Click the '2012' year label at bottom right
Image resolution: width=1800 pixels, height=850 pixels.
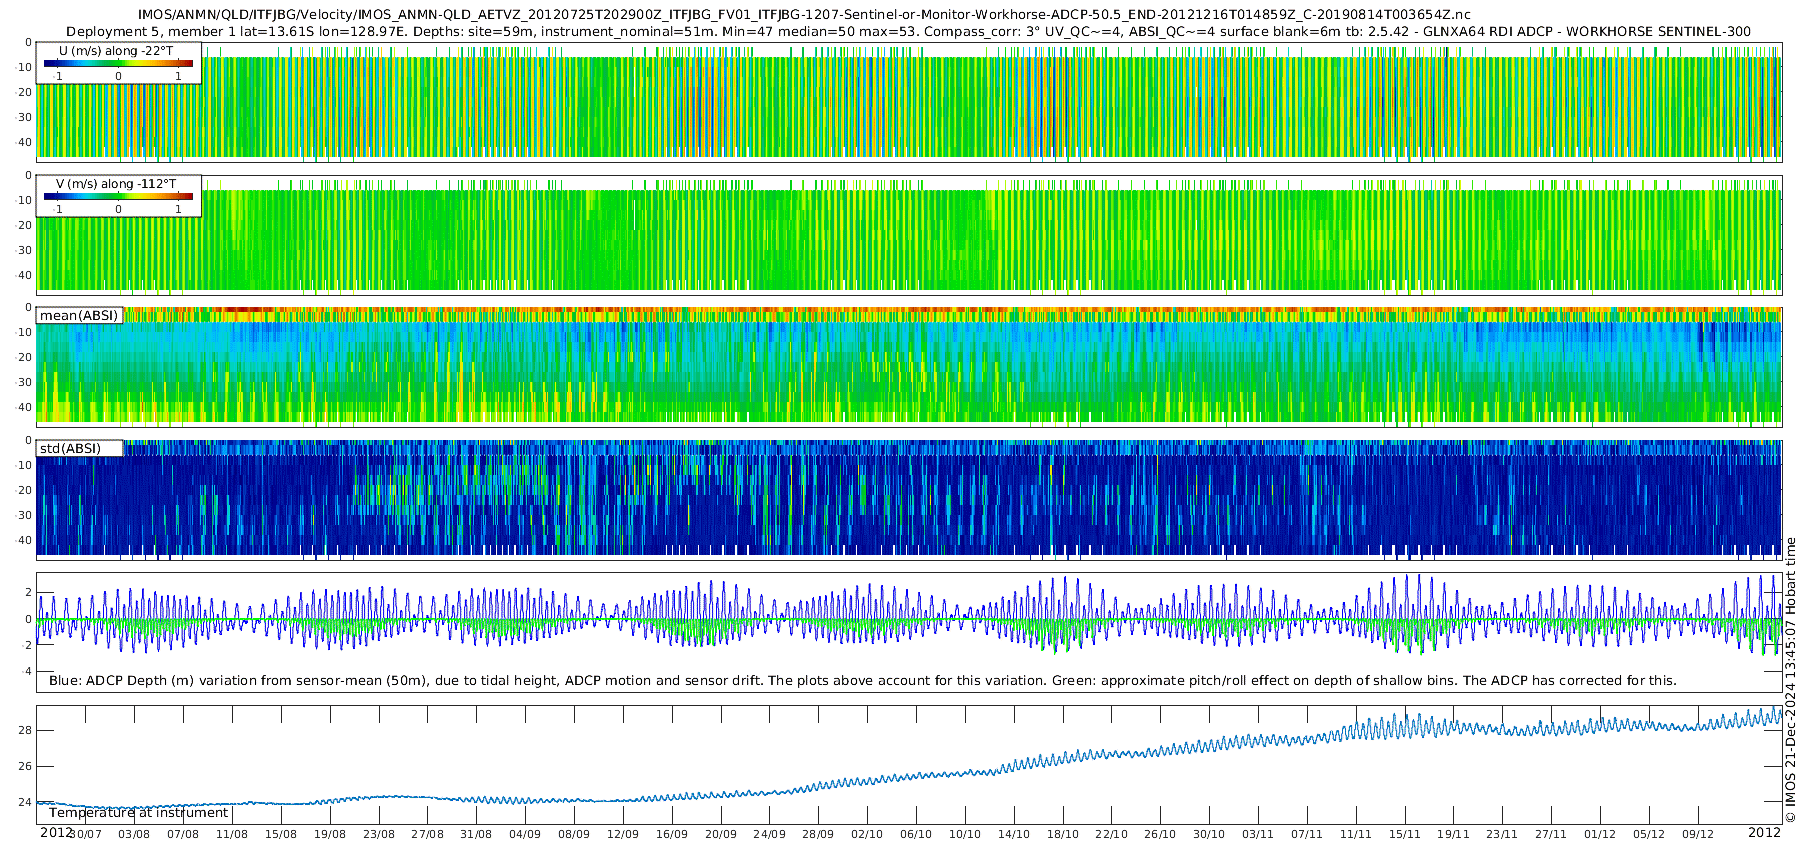1764,832
